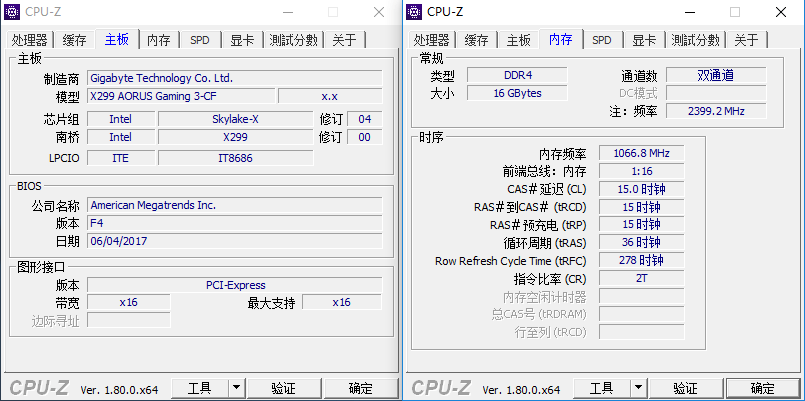Switch to SPD tab in right window

pyautogui.click(x=602, y=40)
